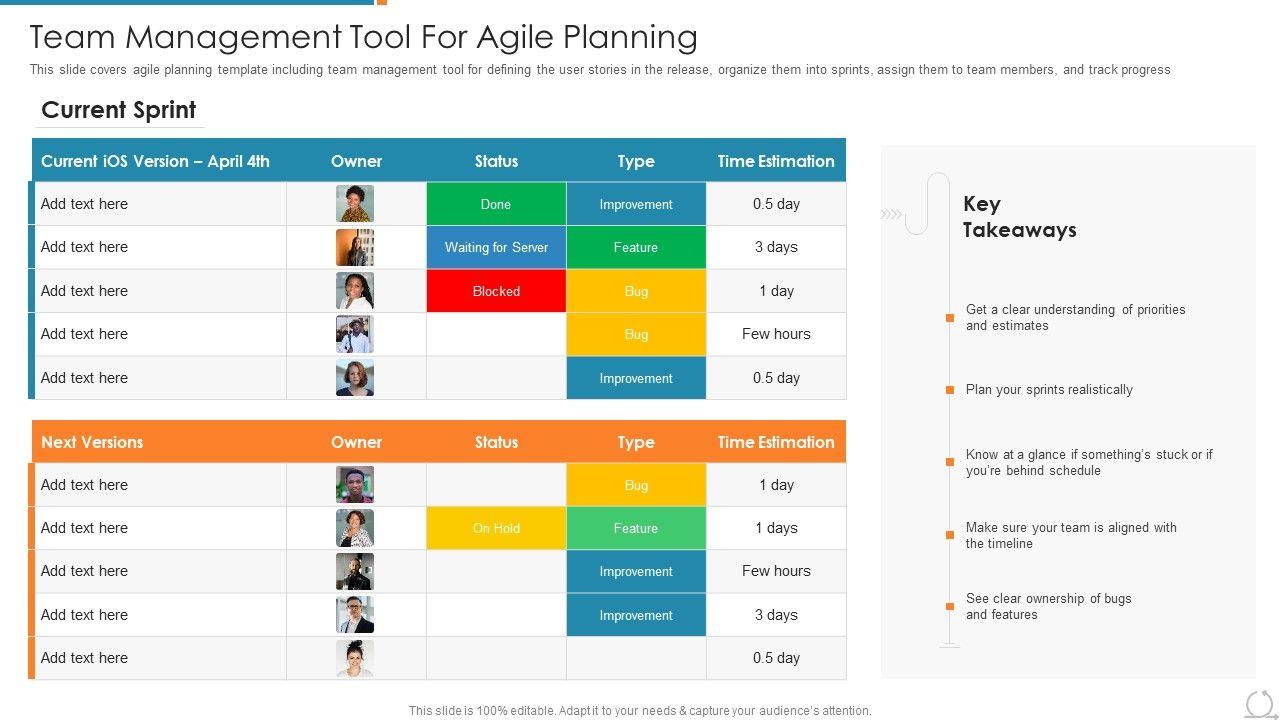1280x720 pixels.
Task: Select the owner avatar beside Waiting for Server
Action: tap(355, 247)
